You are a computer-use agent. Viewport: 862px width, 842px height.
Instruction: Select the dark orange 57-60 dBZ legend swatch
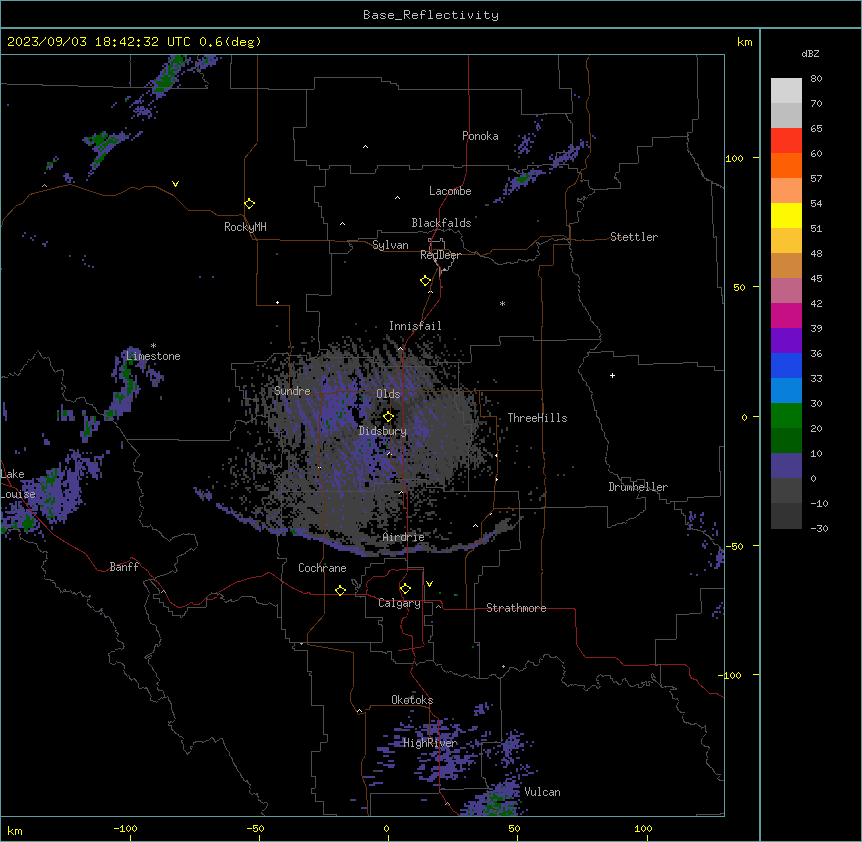[x=786, y=165]
